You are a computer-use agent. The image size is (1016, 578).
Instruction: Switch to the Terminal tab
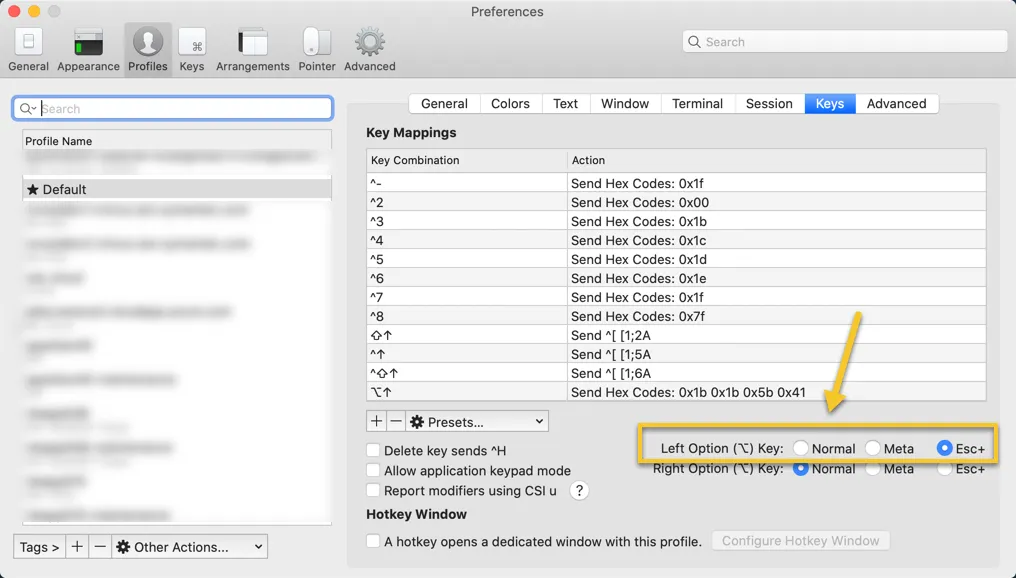click(697, 104)
